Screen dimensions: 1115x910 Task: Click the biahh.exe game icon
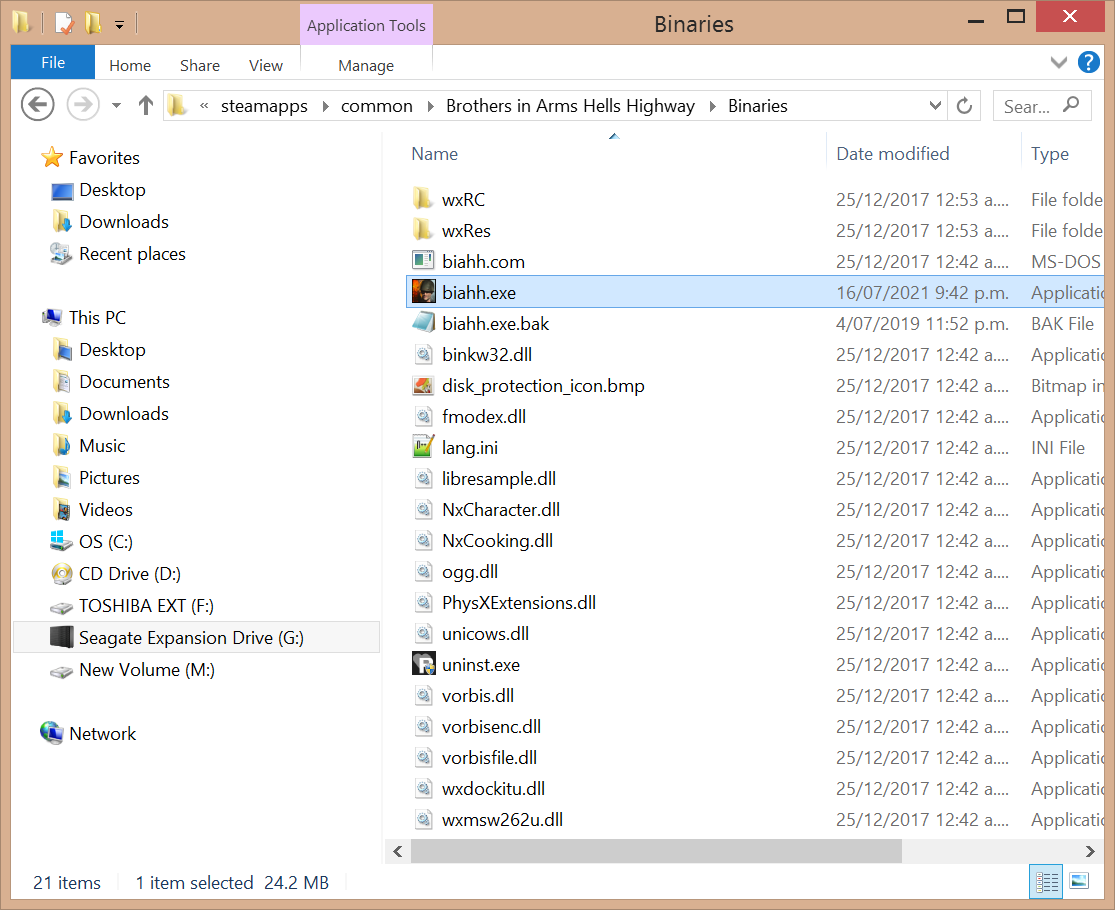[x=423, y=291]
